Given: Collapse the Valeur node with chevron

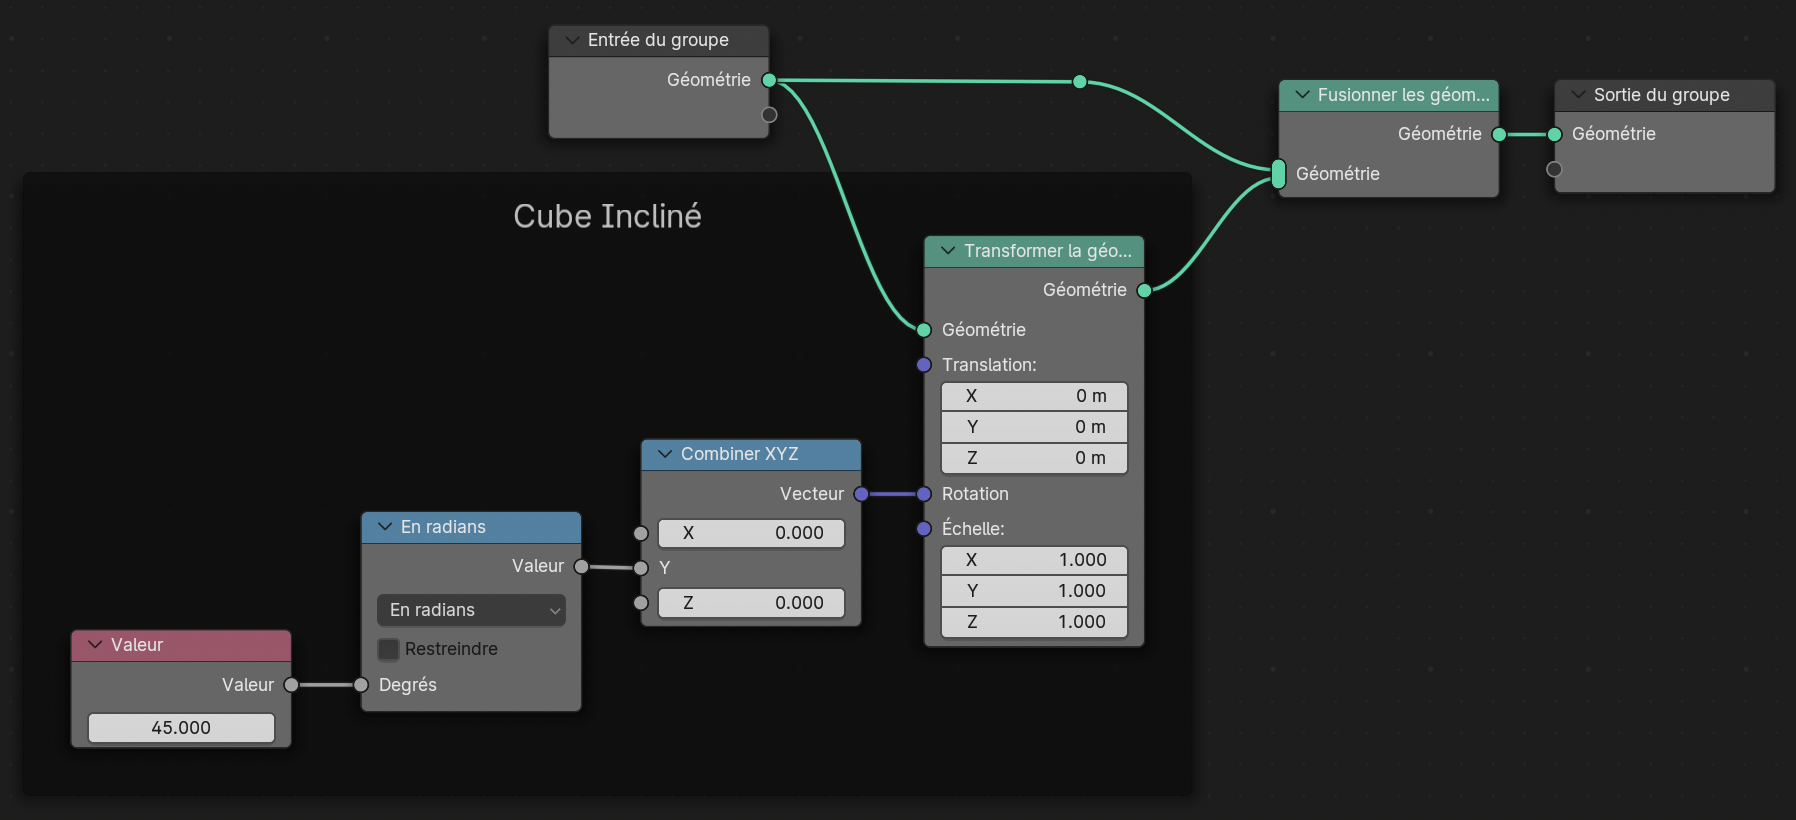Looking at the screenshot, I should coord(95,645).
